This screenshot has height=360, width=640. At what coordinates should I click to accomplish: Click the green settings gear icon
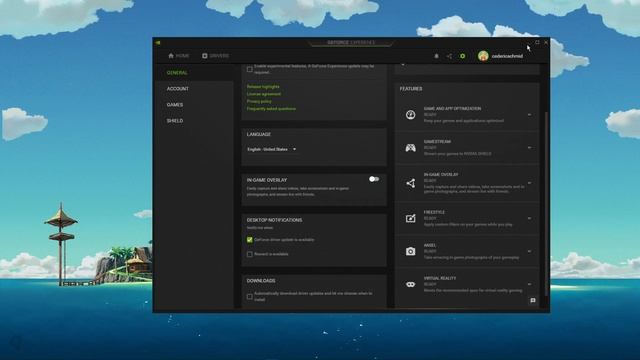coord(462,56)
